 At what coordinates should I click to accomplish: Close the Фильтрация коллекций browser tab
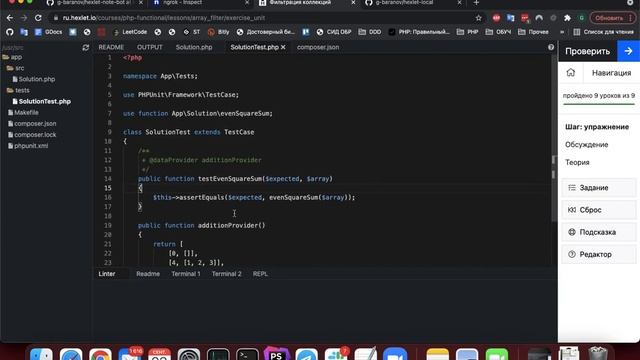[x=353, y=3]
